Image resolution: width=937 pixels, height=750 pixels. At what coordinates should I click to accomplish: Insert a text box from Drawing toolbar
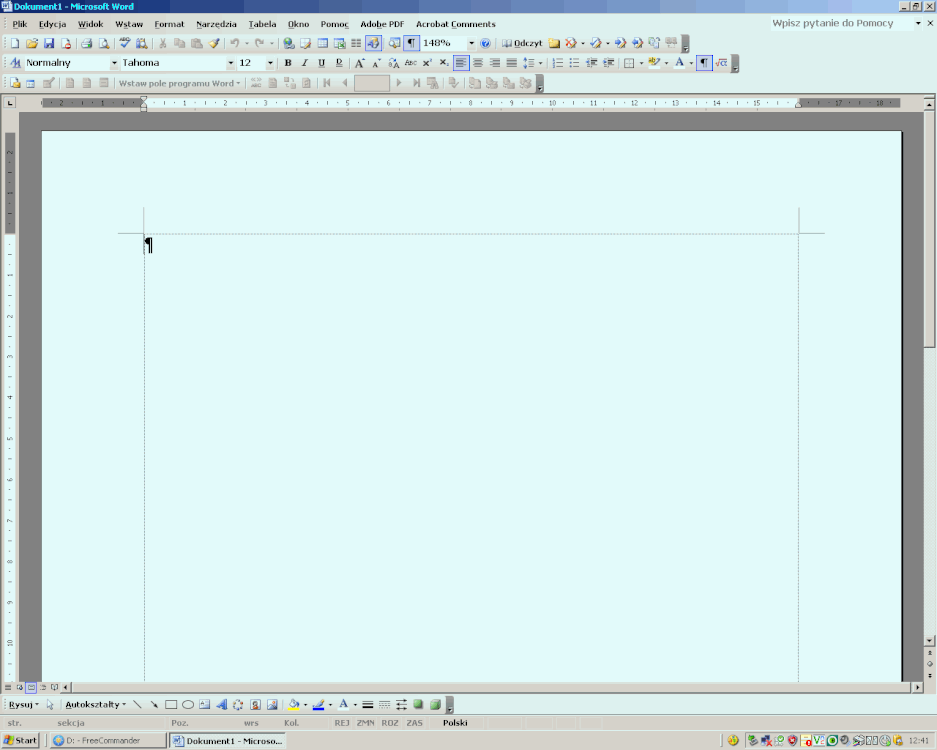pyautogui.click(x=204, y=705)
